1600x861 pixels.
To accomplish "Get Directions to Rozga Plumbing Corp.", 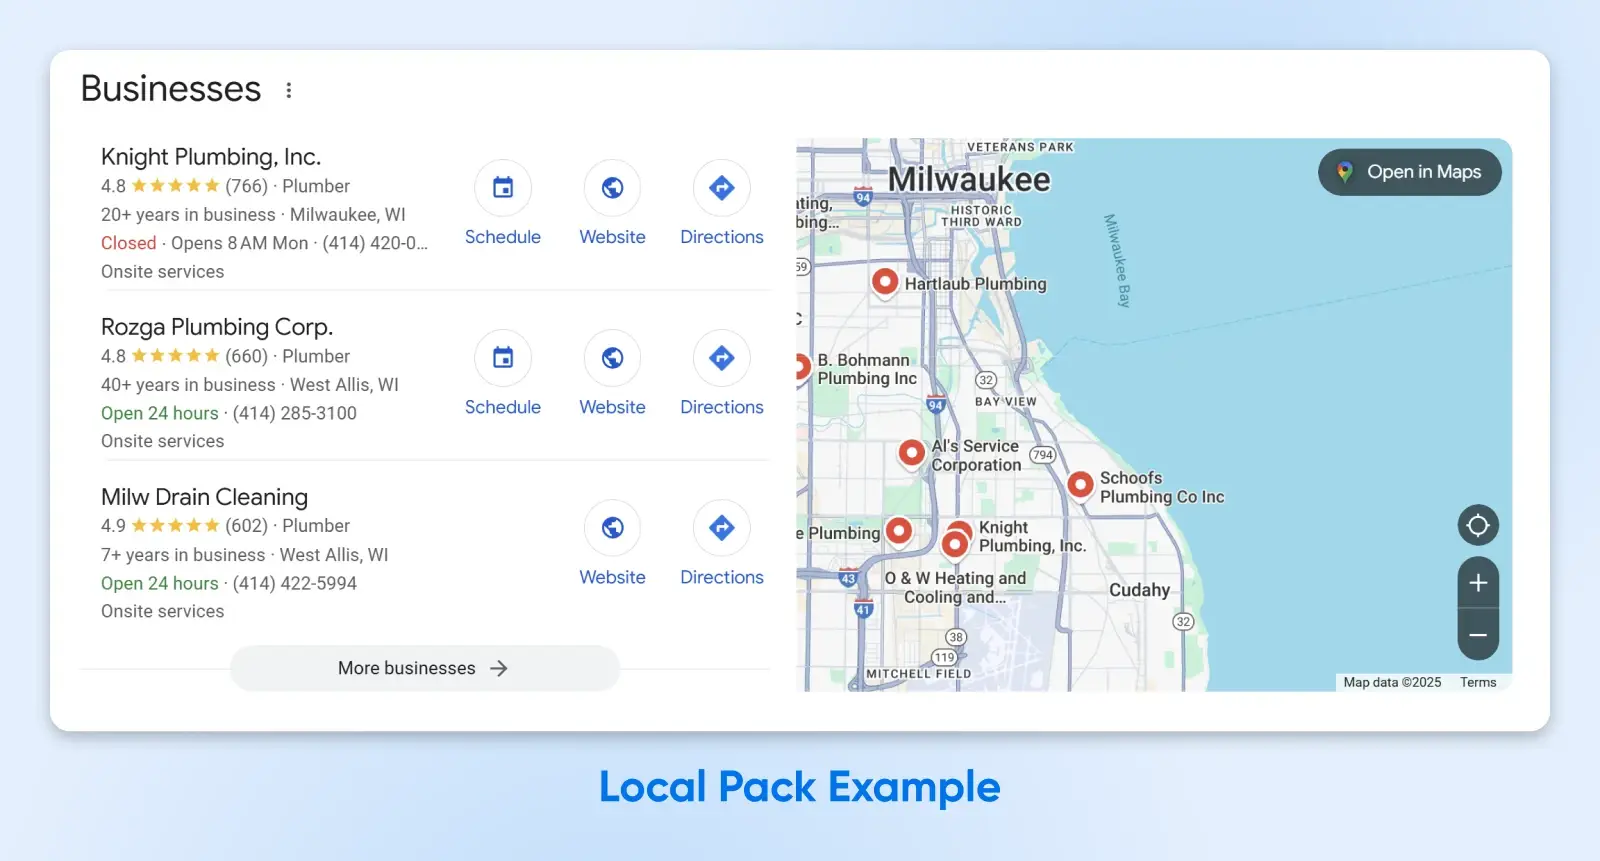I will pos(721,358).
